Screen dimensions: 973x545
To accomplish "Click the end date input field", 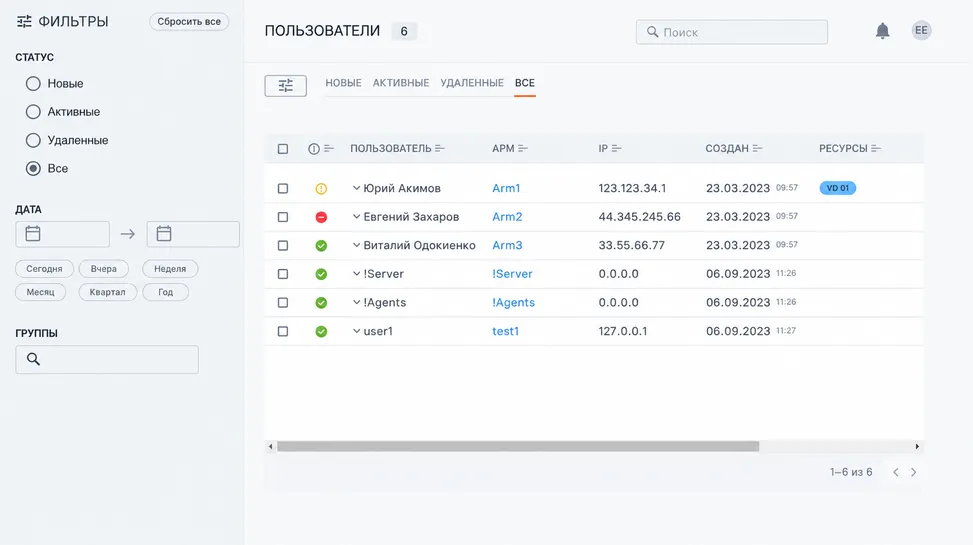I will (193, 234).
